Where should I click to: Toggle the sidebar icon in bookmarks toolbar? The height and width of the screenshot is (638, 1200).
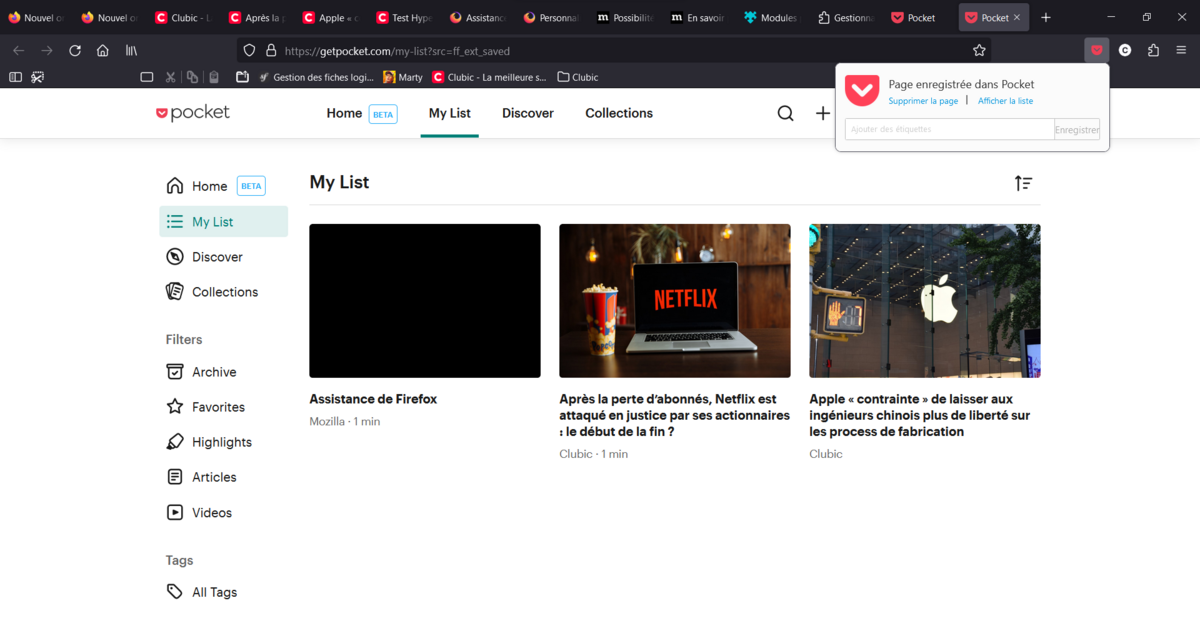(15, 77)
